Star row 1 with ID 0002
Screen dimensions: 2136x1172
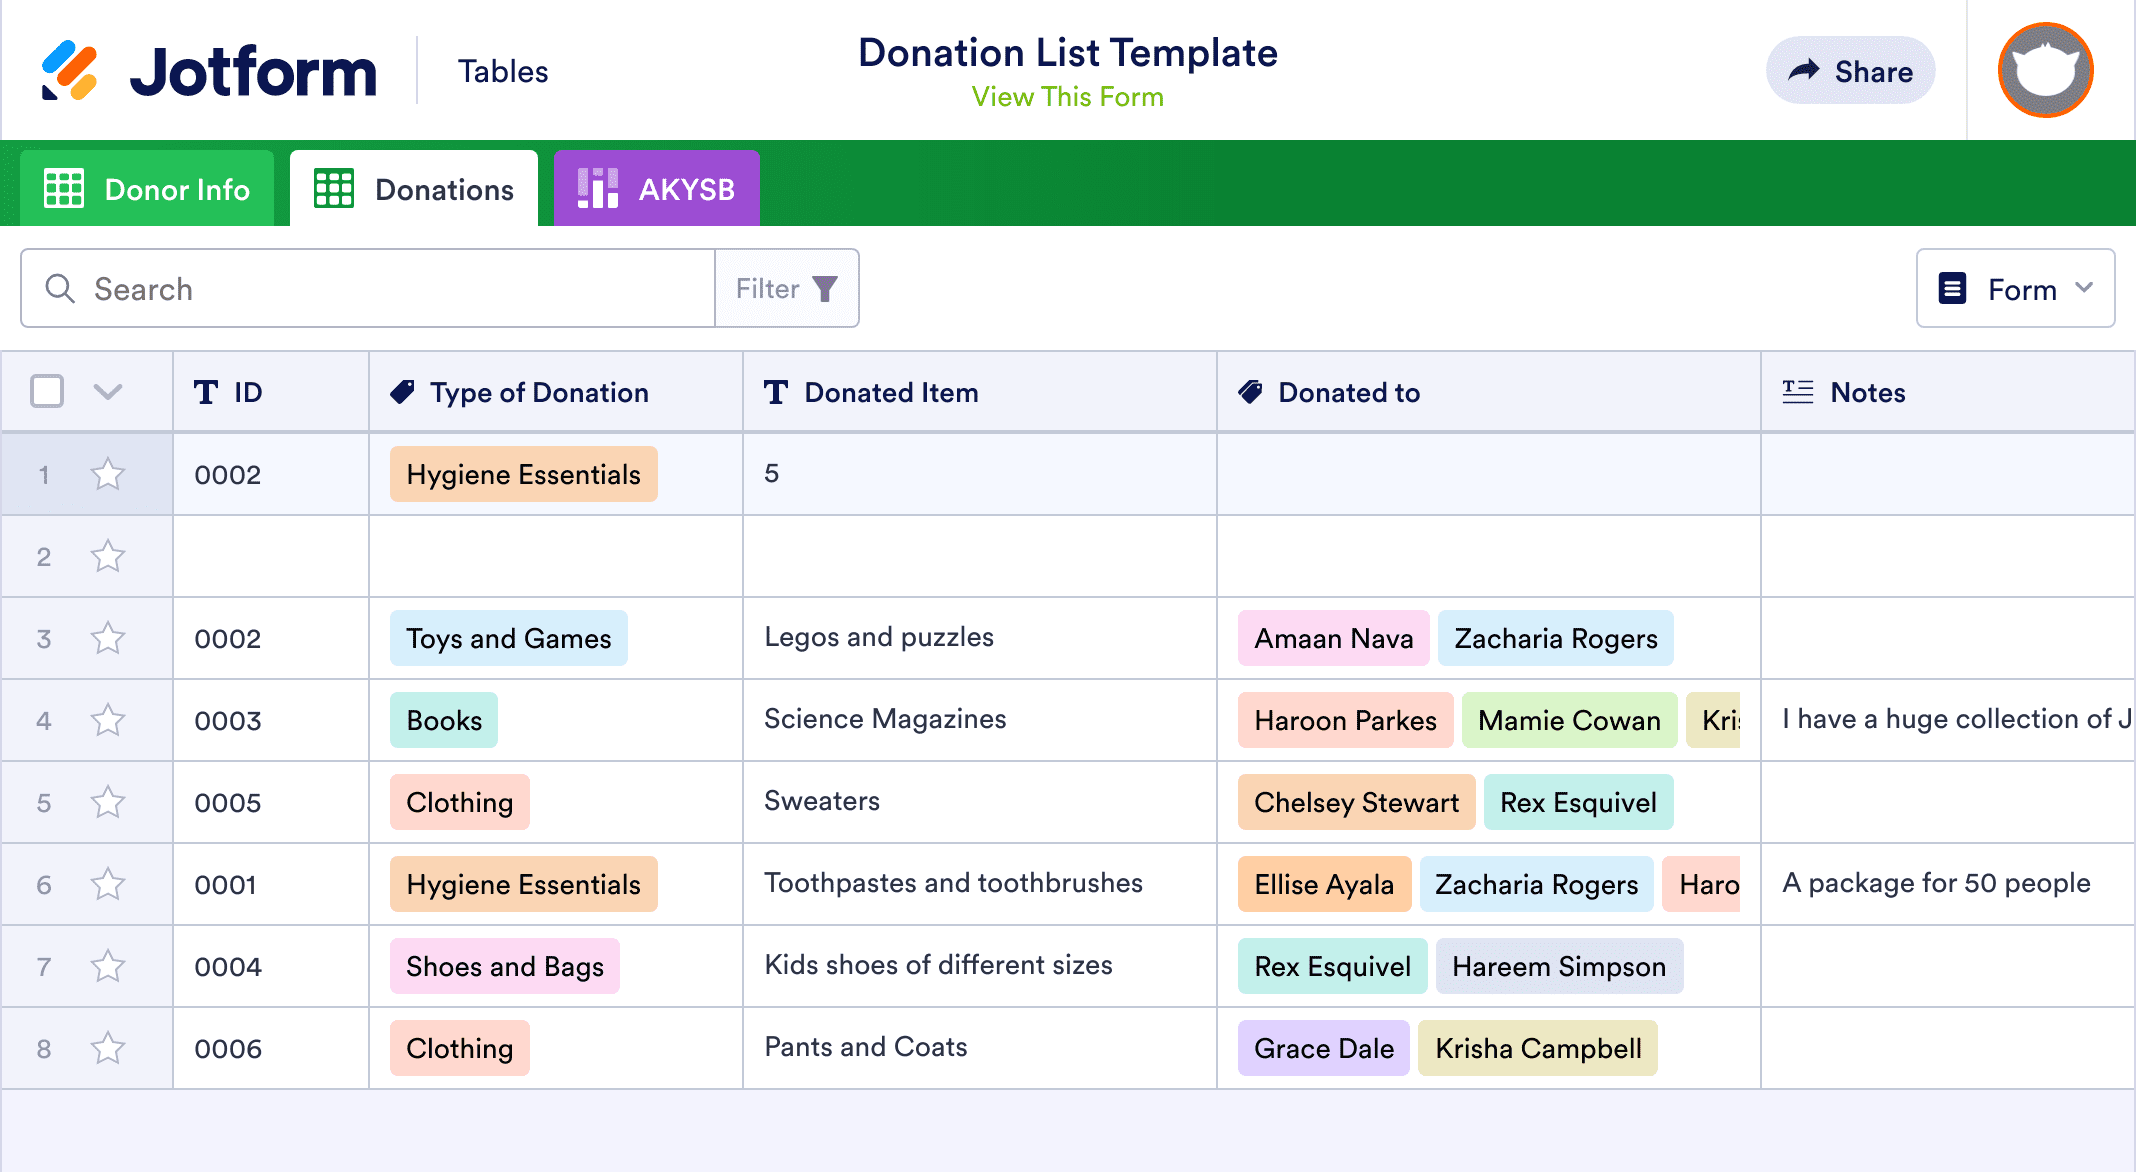pos(108,474)
